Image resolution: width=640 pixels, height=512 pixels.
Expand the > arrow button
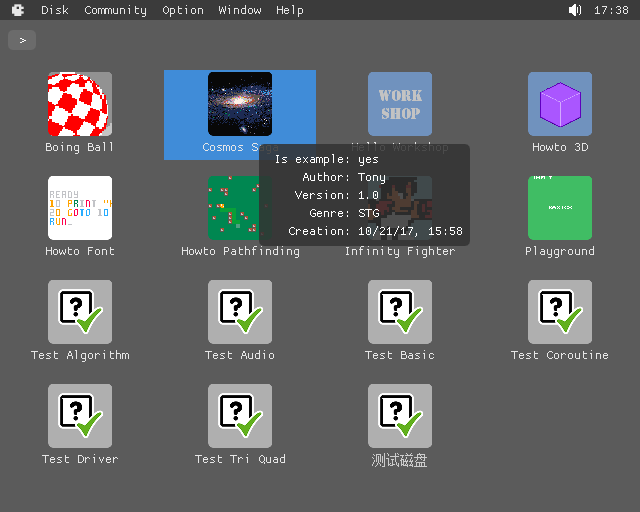point(22,40)
